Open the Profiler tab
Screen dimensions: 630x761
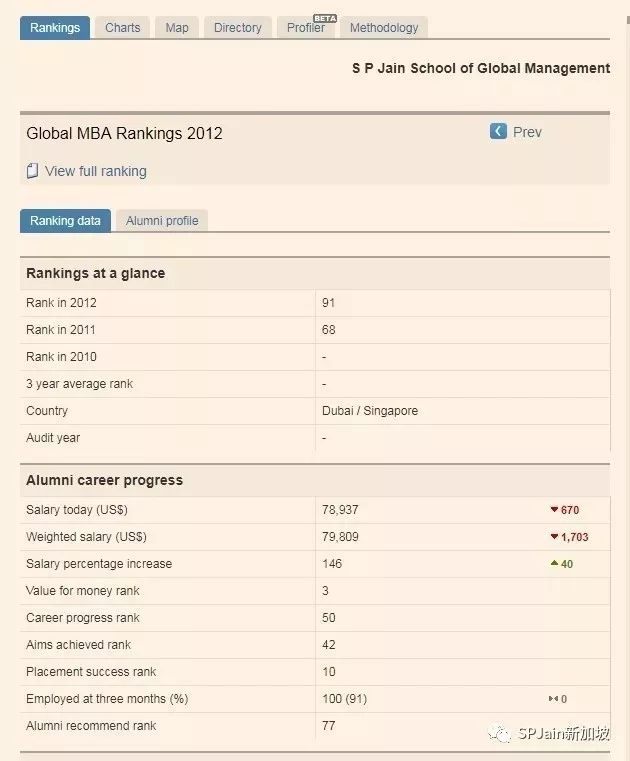[305, 29]
